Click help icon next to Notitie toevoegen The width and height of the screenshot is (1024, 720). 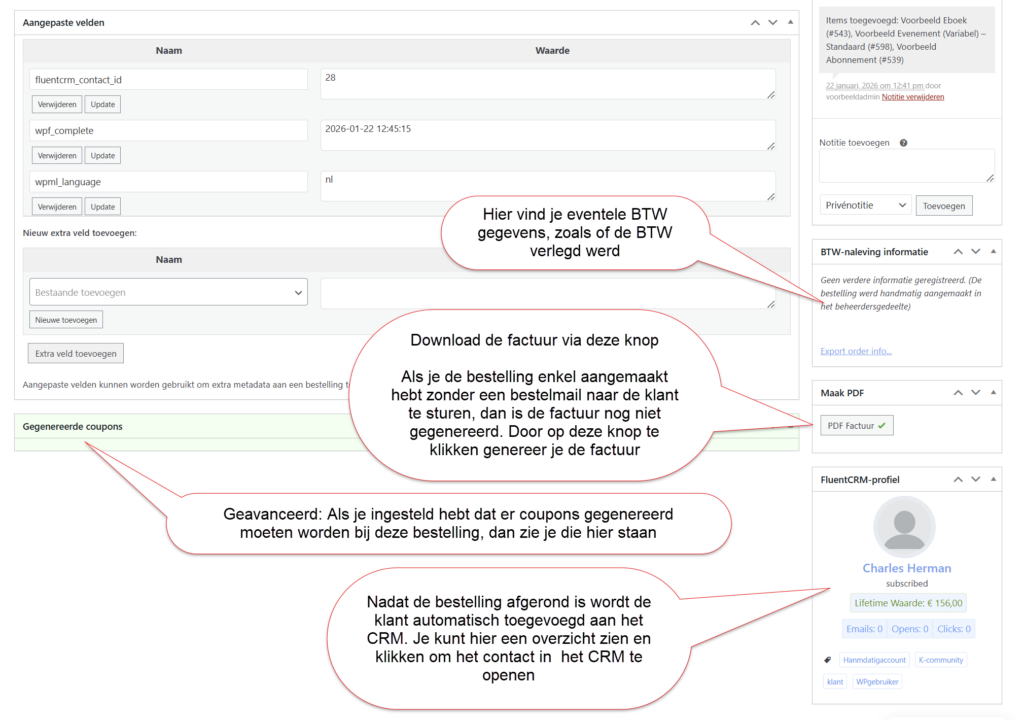click(x=903, y=143)
